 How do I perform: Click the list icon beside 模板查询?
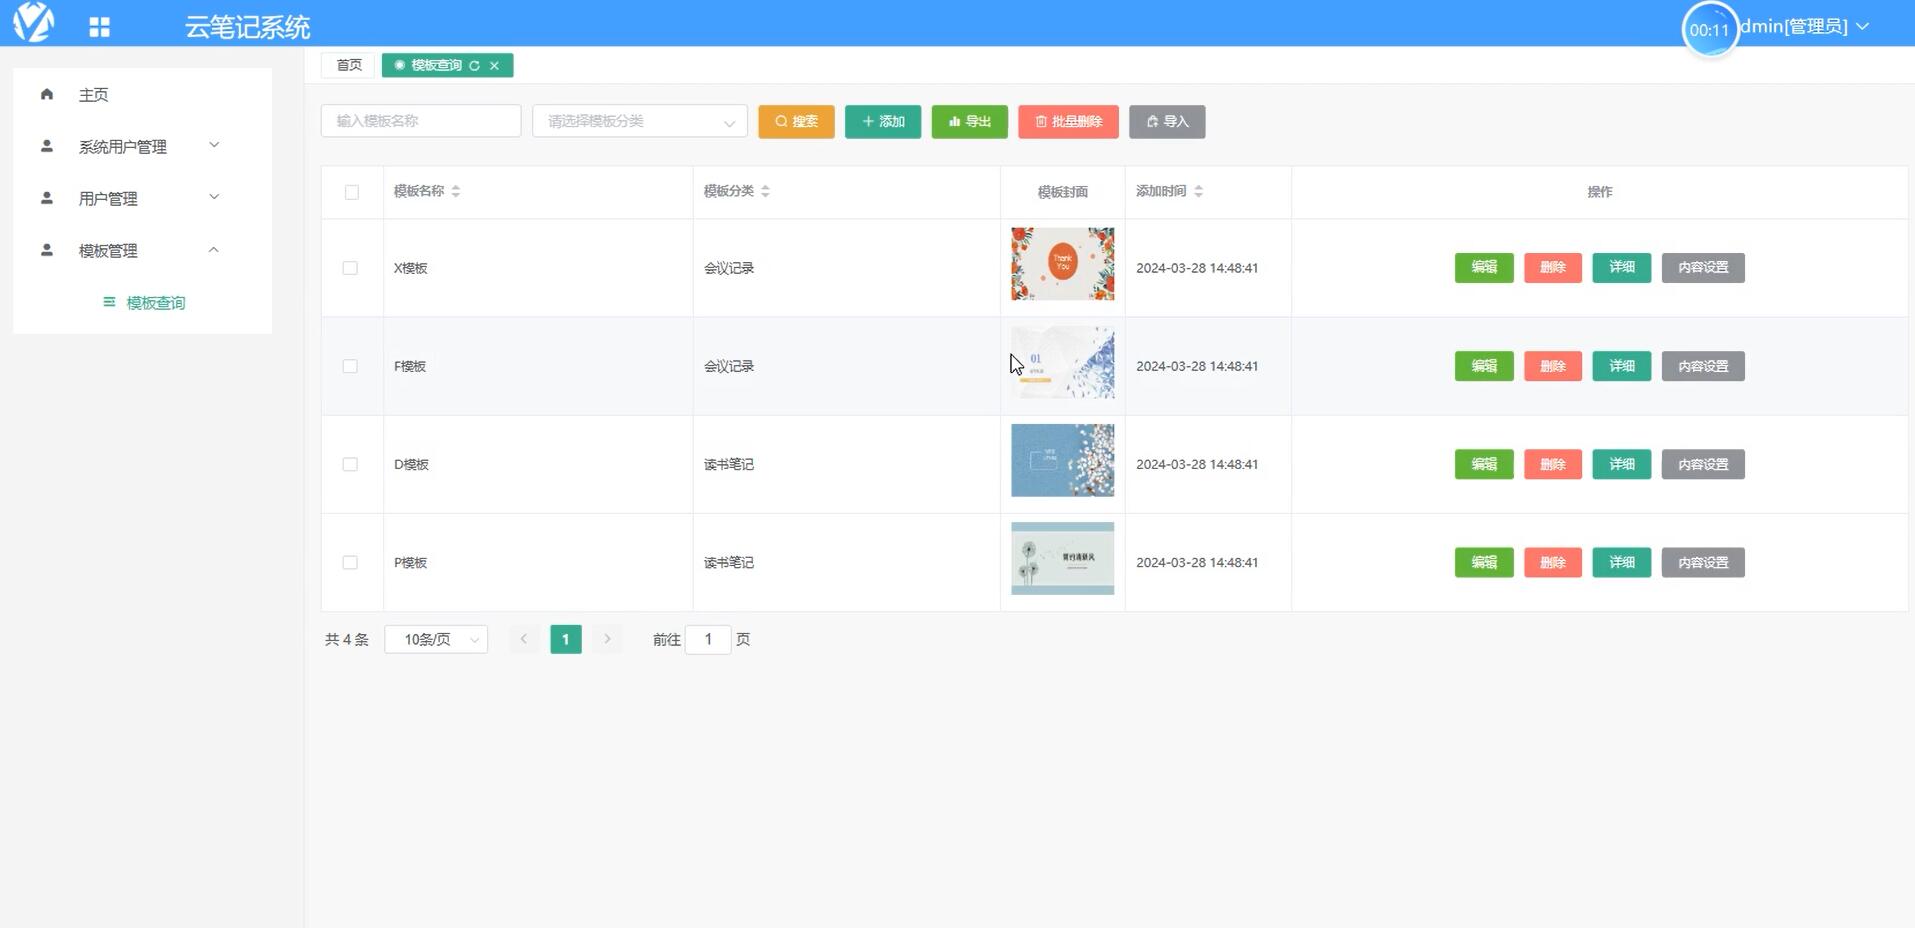[x=109, y=302]
